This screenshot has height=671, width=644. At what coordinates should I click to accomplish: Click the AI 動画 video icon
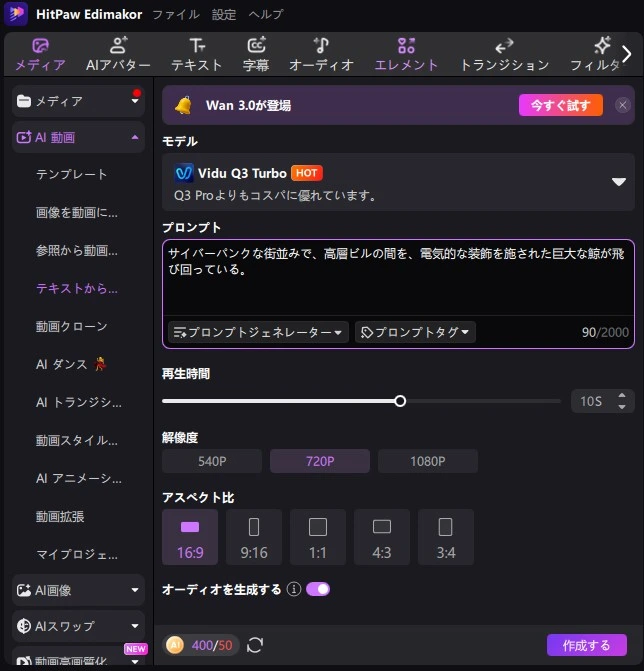click(24, 137)
